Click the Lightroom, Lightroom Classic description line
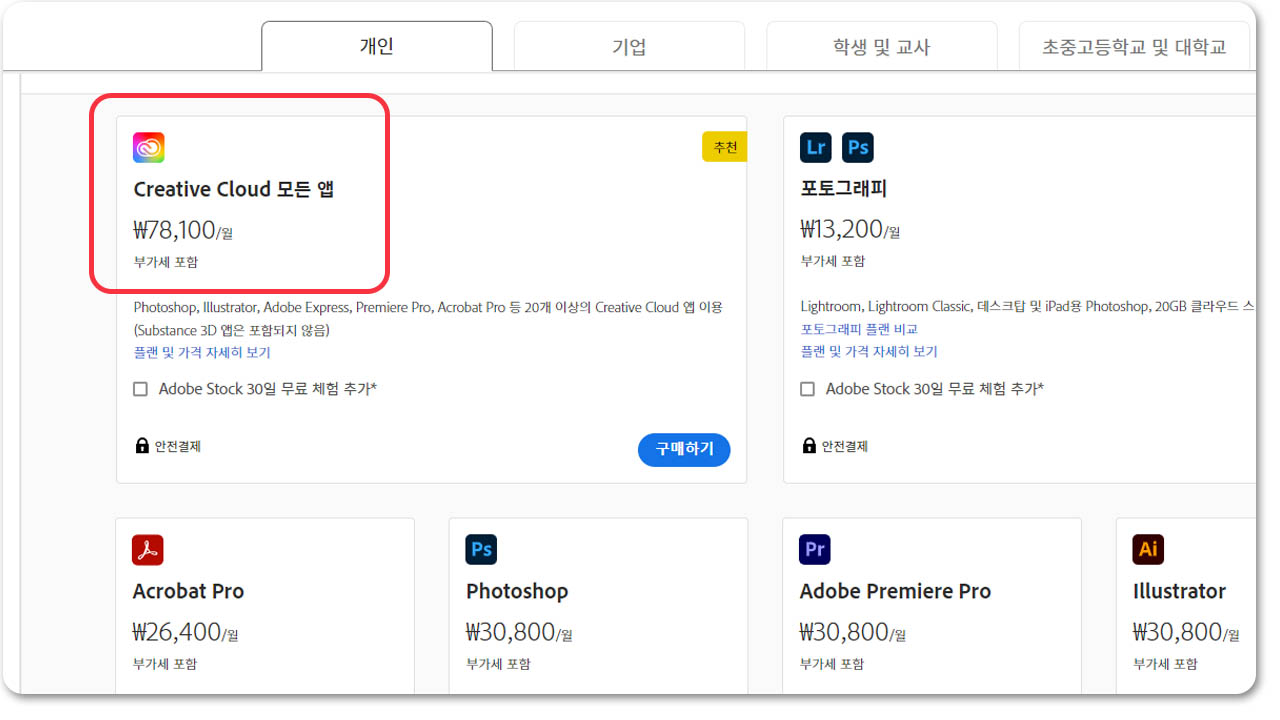This screenshot has height=720, width=1280. point(1028,306)
